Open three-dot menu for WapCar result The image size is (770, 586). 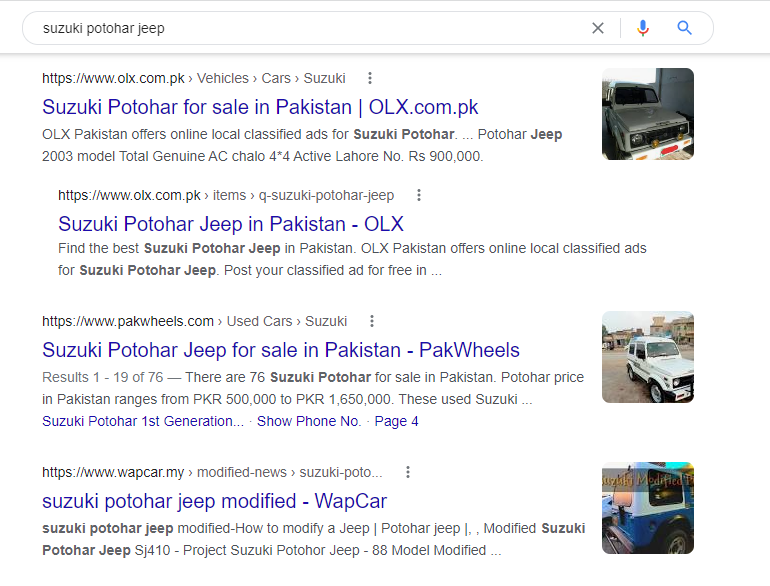[407, 472]
